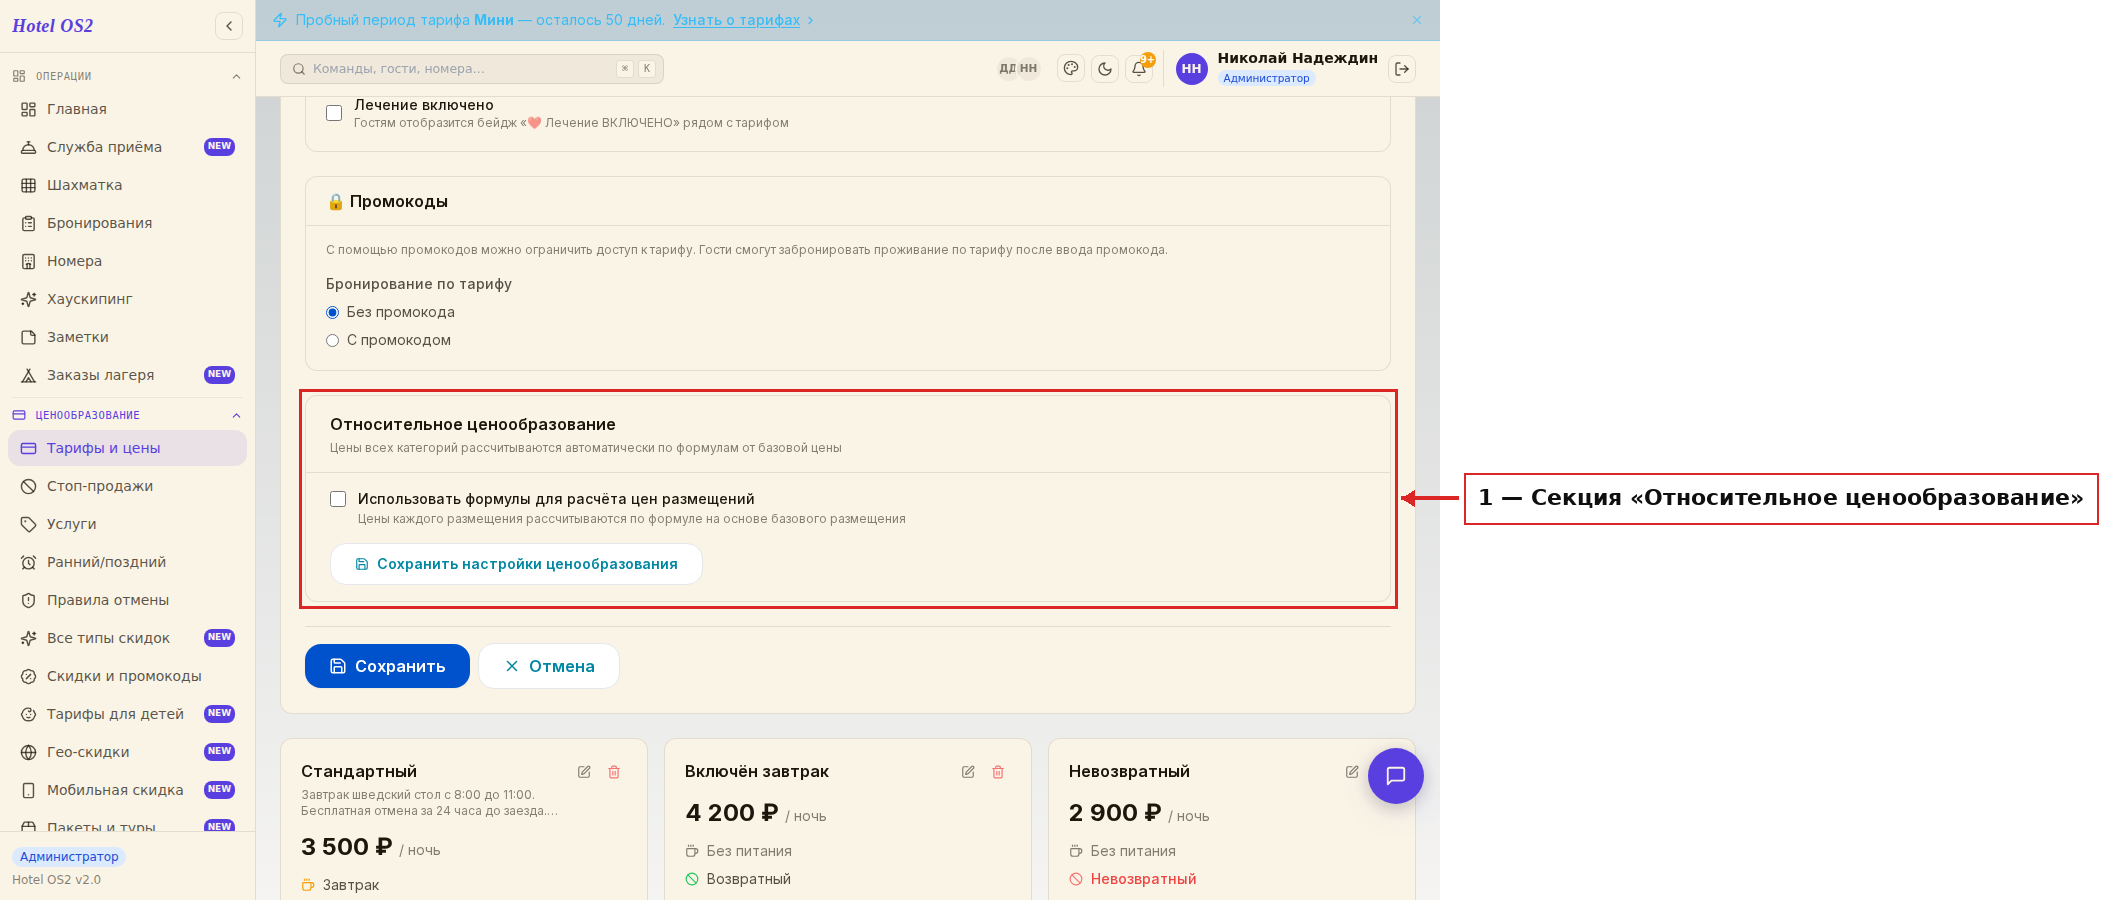The height and width of the screenshot is (900, 2122).
Task: Click Администратор label in sidebar footer
Action: coord(69,857)
